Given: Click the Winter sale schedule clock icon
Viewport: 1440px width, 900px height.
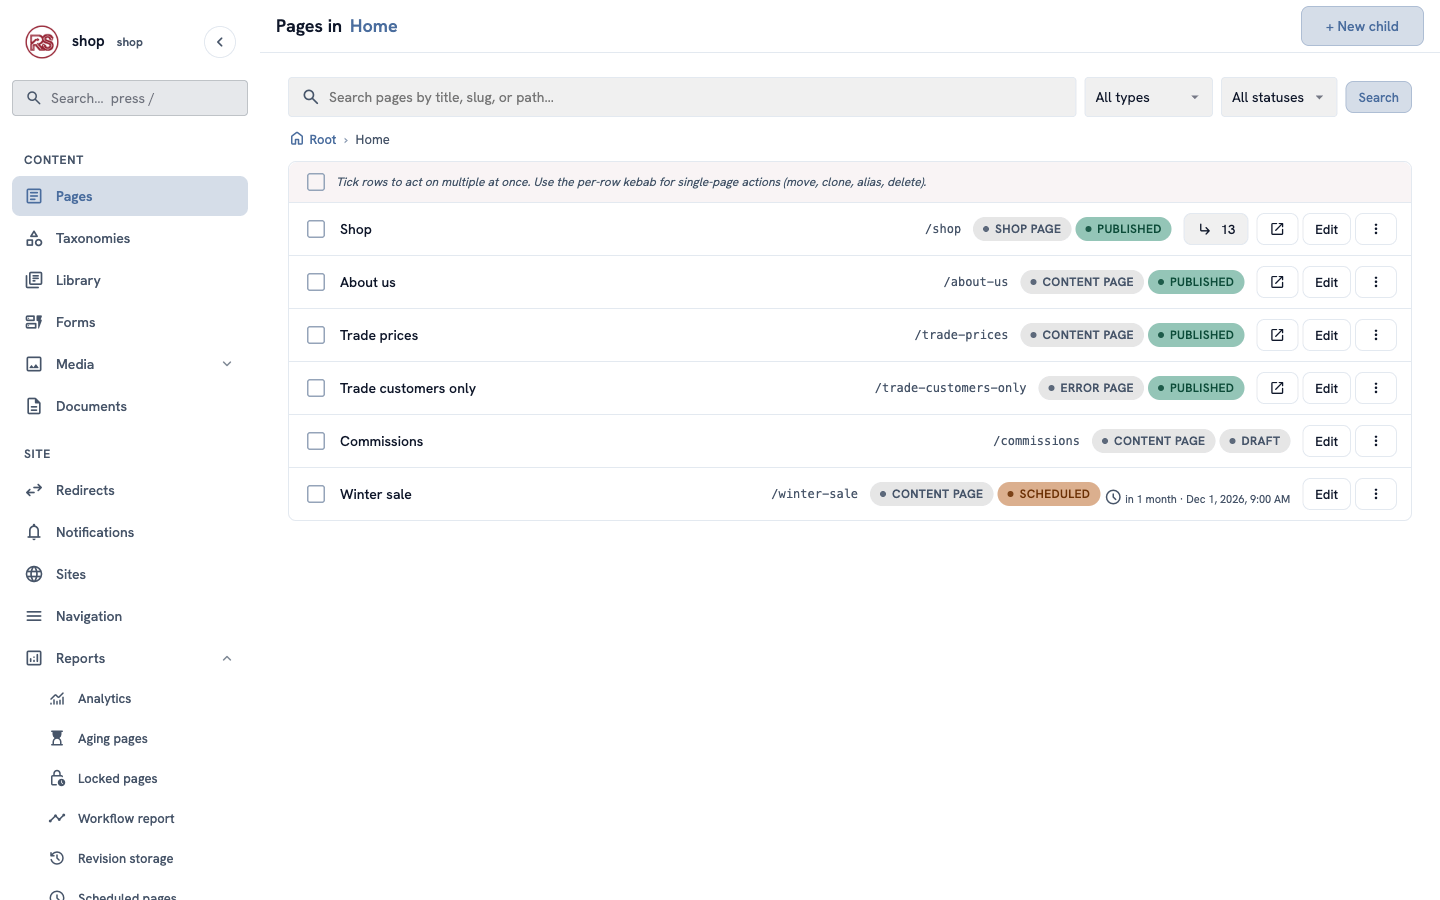Looking at the screenshot, I should (1113, 497).
